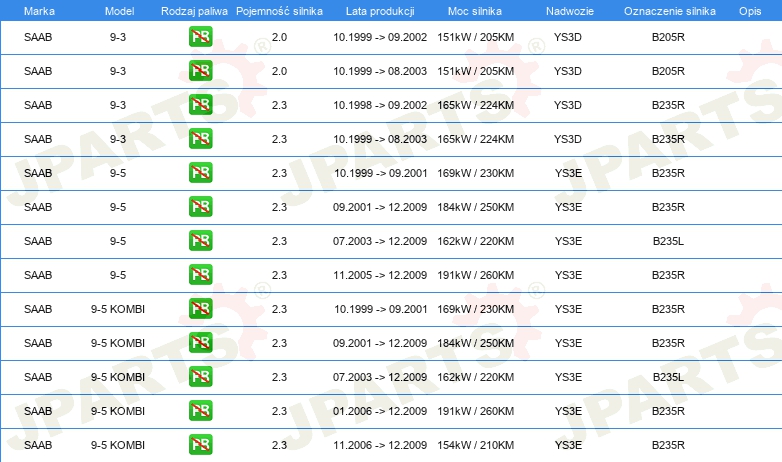The image size is (782, 462).
Task: Click petrol icon in 9-5 184kW / 250KM row
Action: 200,207
